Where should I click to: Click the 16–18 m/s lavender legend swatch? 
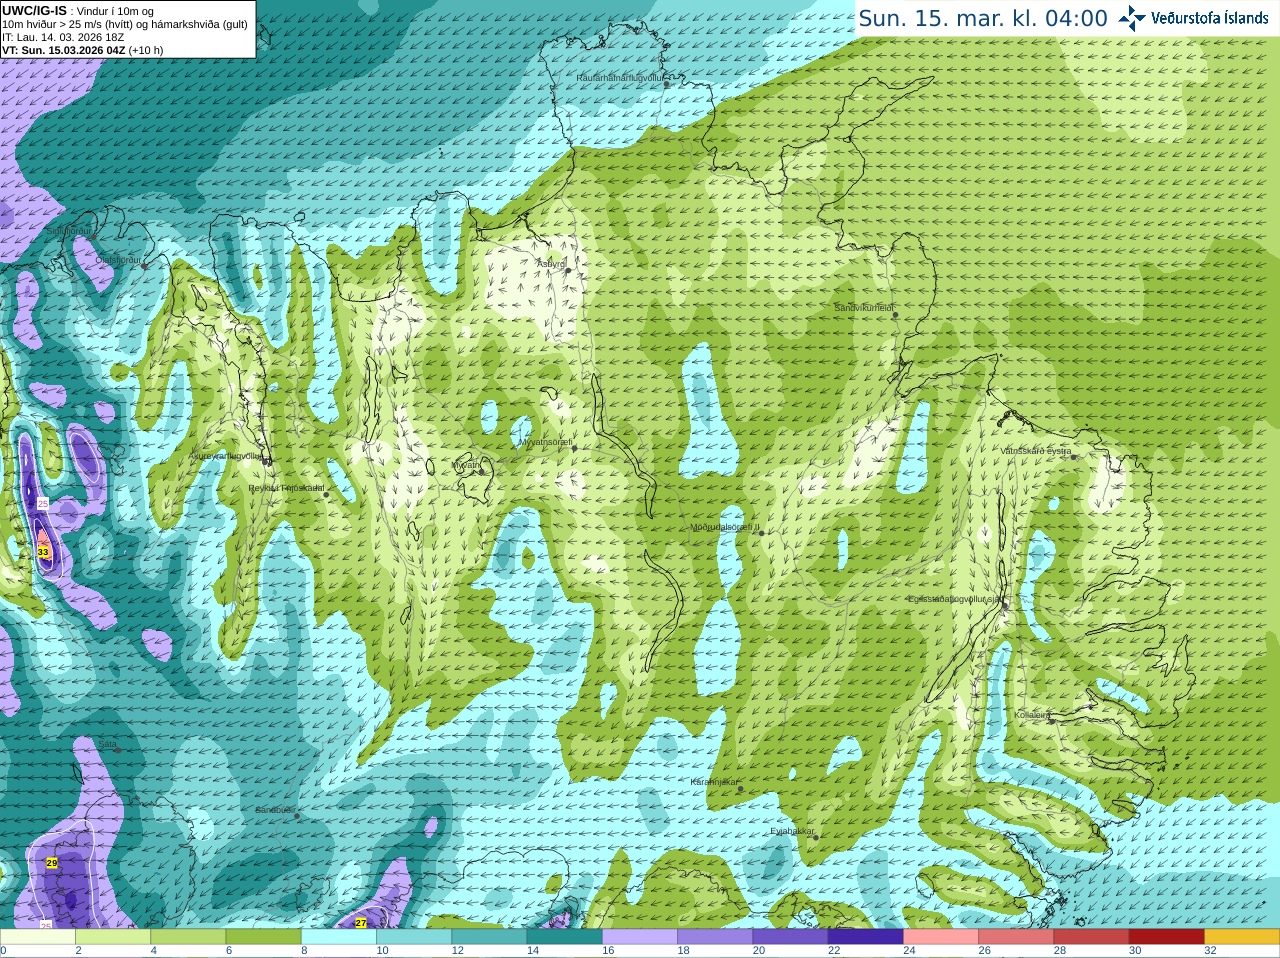pos(640,937)
